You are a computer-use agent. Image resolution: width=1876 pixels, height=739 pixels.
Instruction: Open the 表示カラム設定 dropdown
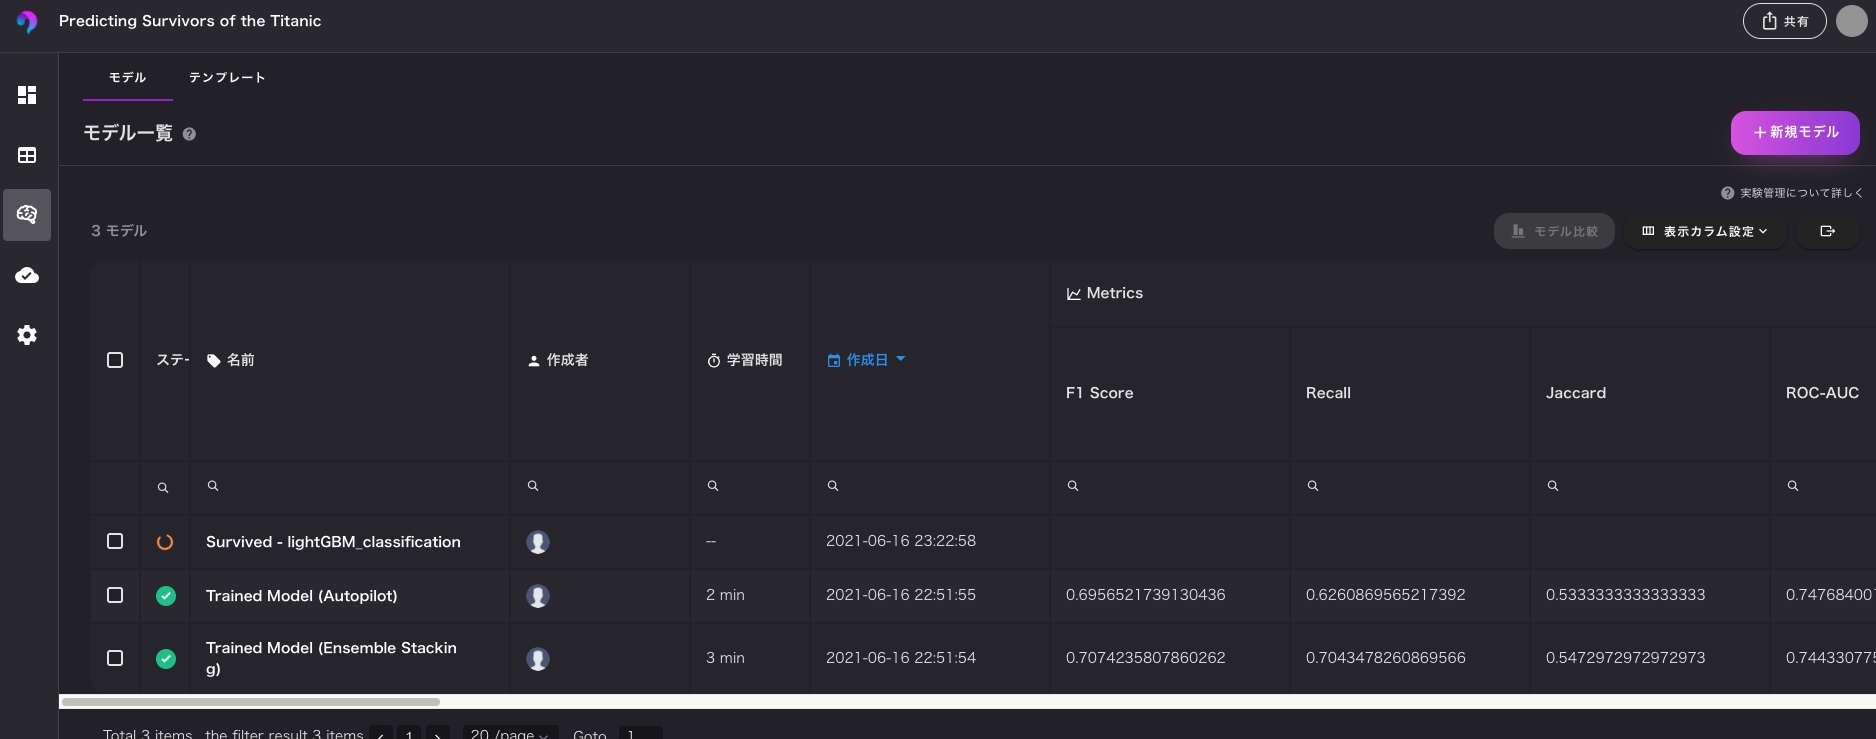coord(1705,231)
